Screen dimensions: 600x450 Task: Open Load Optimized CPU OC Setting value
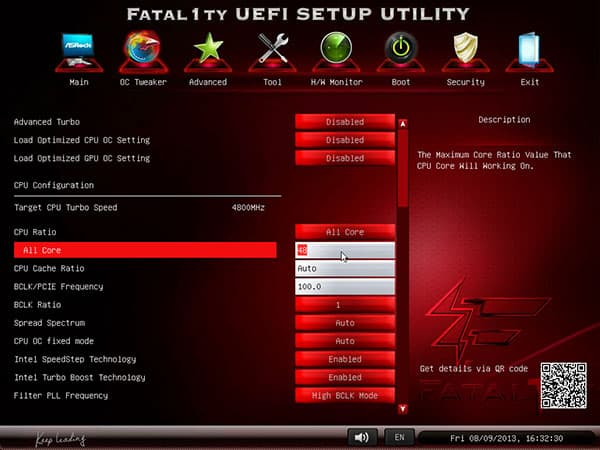345,140
